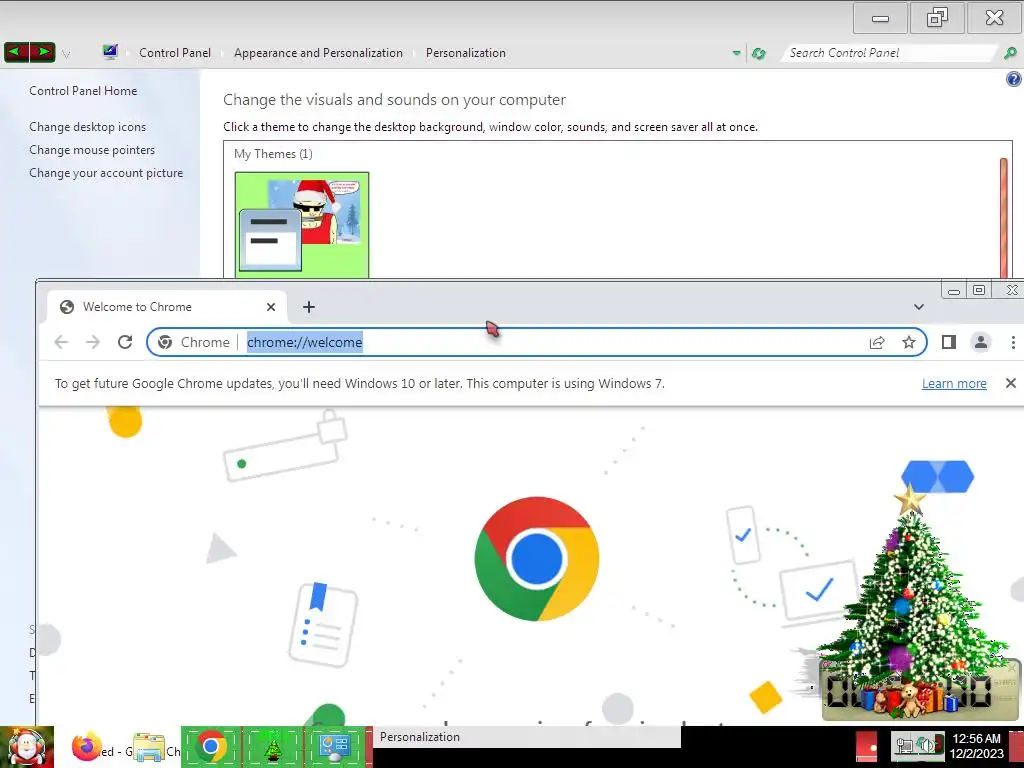The image size is (1024, 768).
Task: Open a new Chrome tab
Action: click(x=309, y=307)
